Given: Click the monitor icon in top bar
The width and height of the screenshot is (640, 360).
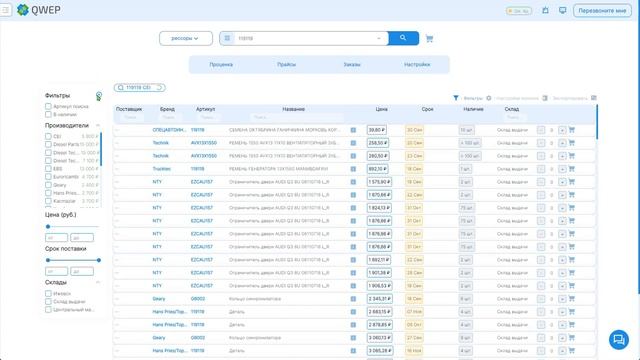Looking at the screenshot, I should point(562,10).
